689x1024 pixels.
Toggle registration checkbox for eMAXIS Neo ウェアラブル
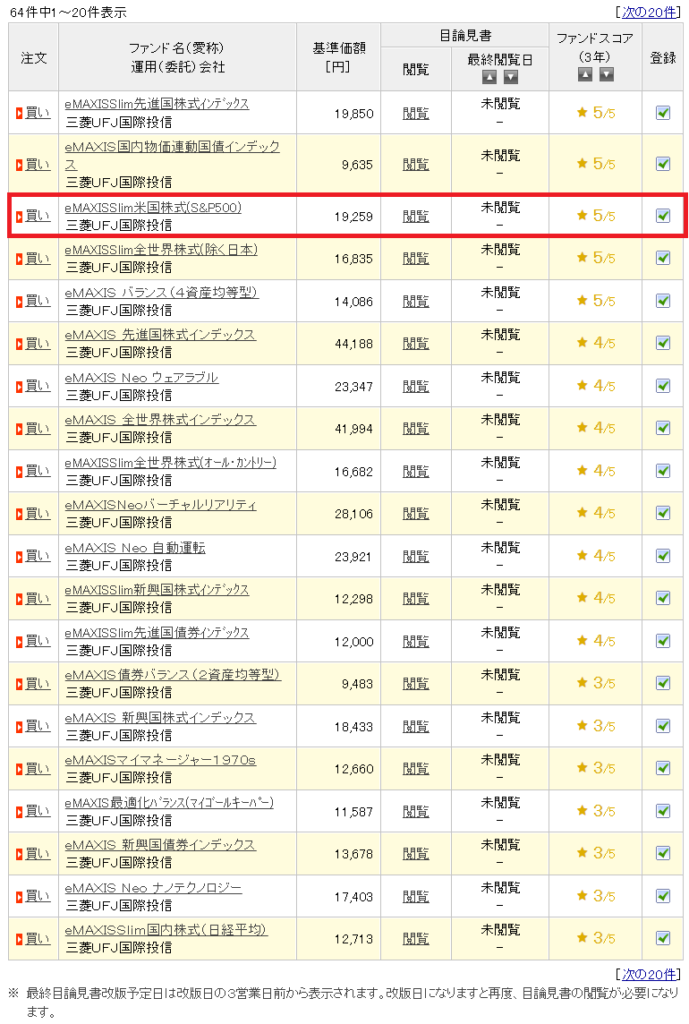click(x=663, y=385)
